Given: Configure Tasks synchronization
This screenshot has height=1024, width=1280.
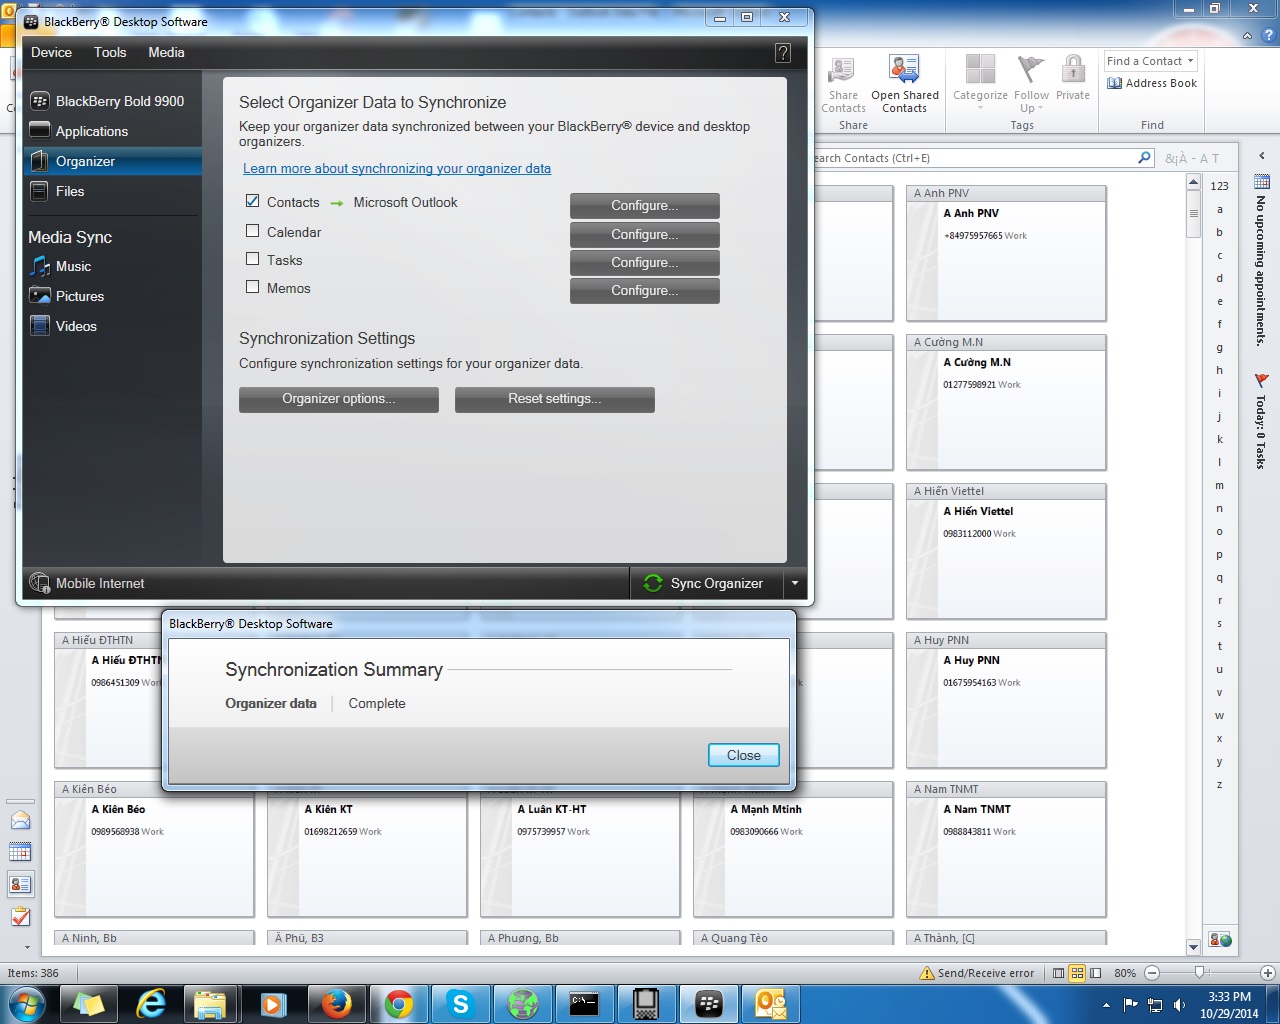Looking at the screenshot, I should 645,262.
